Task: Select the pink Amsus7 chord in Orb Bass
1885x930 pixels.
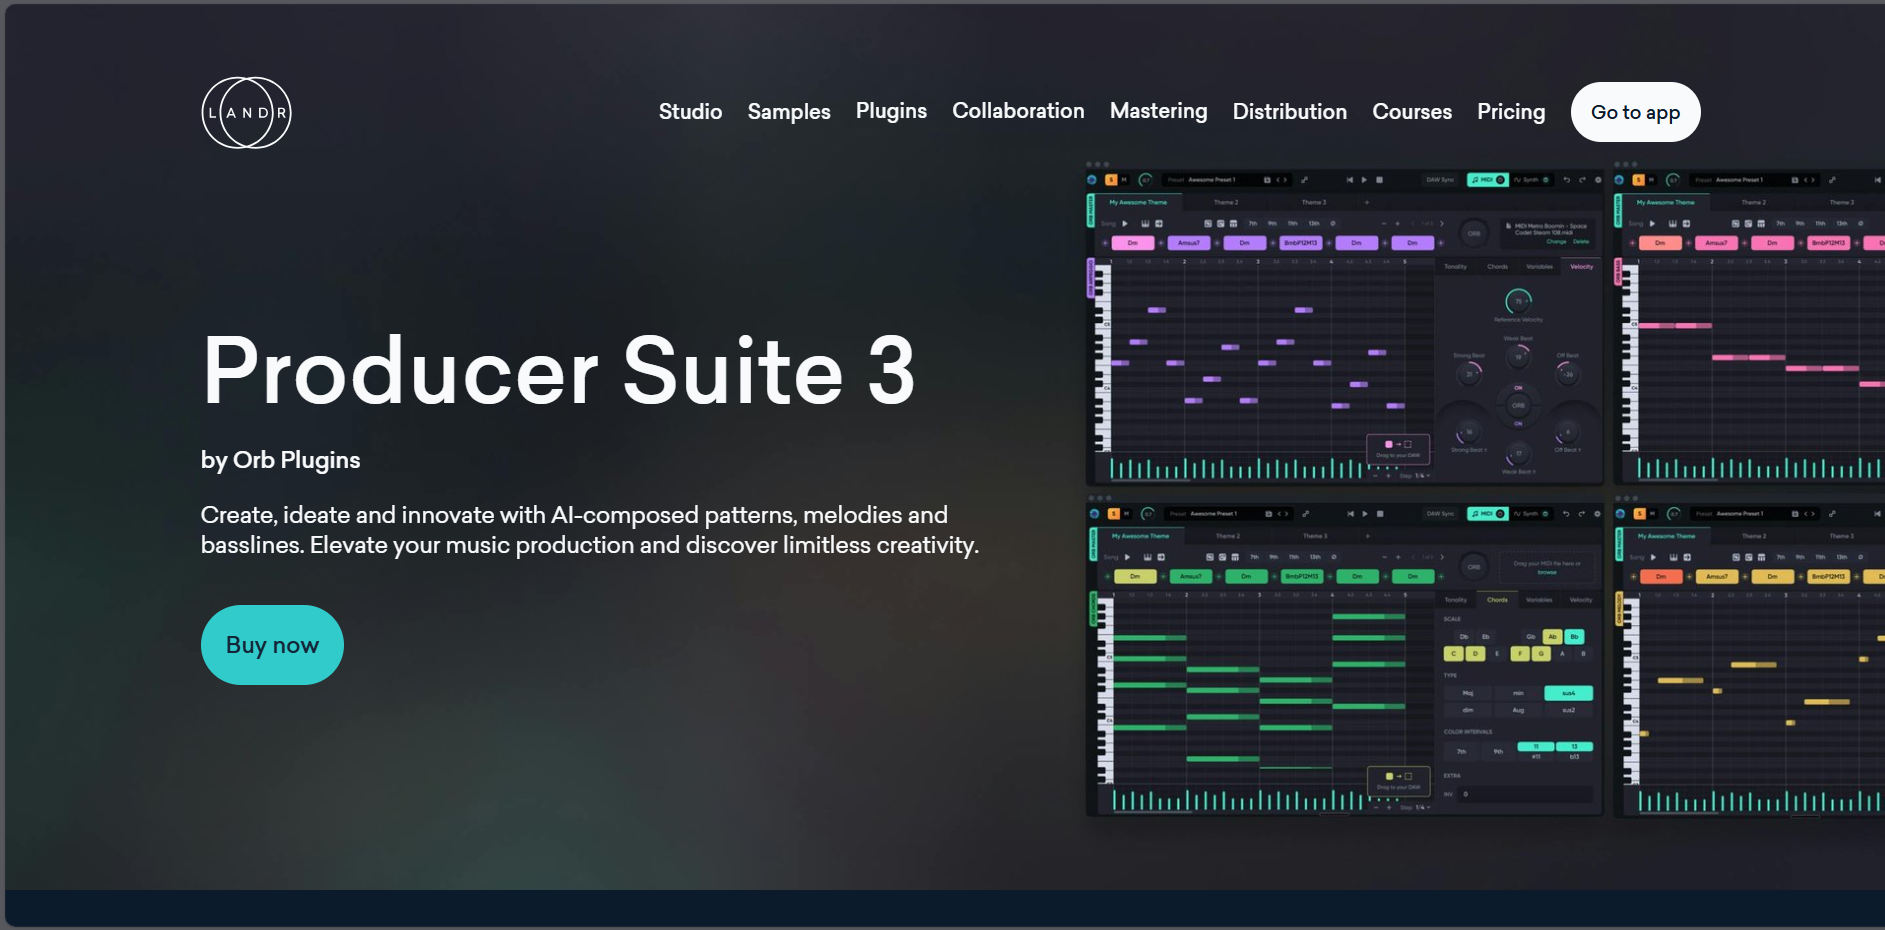Action: tap(1716, 243)
